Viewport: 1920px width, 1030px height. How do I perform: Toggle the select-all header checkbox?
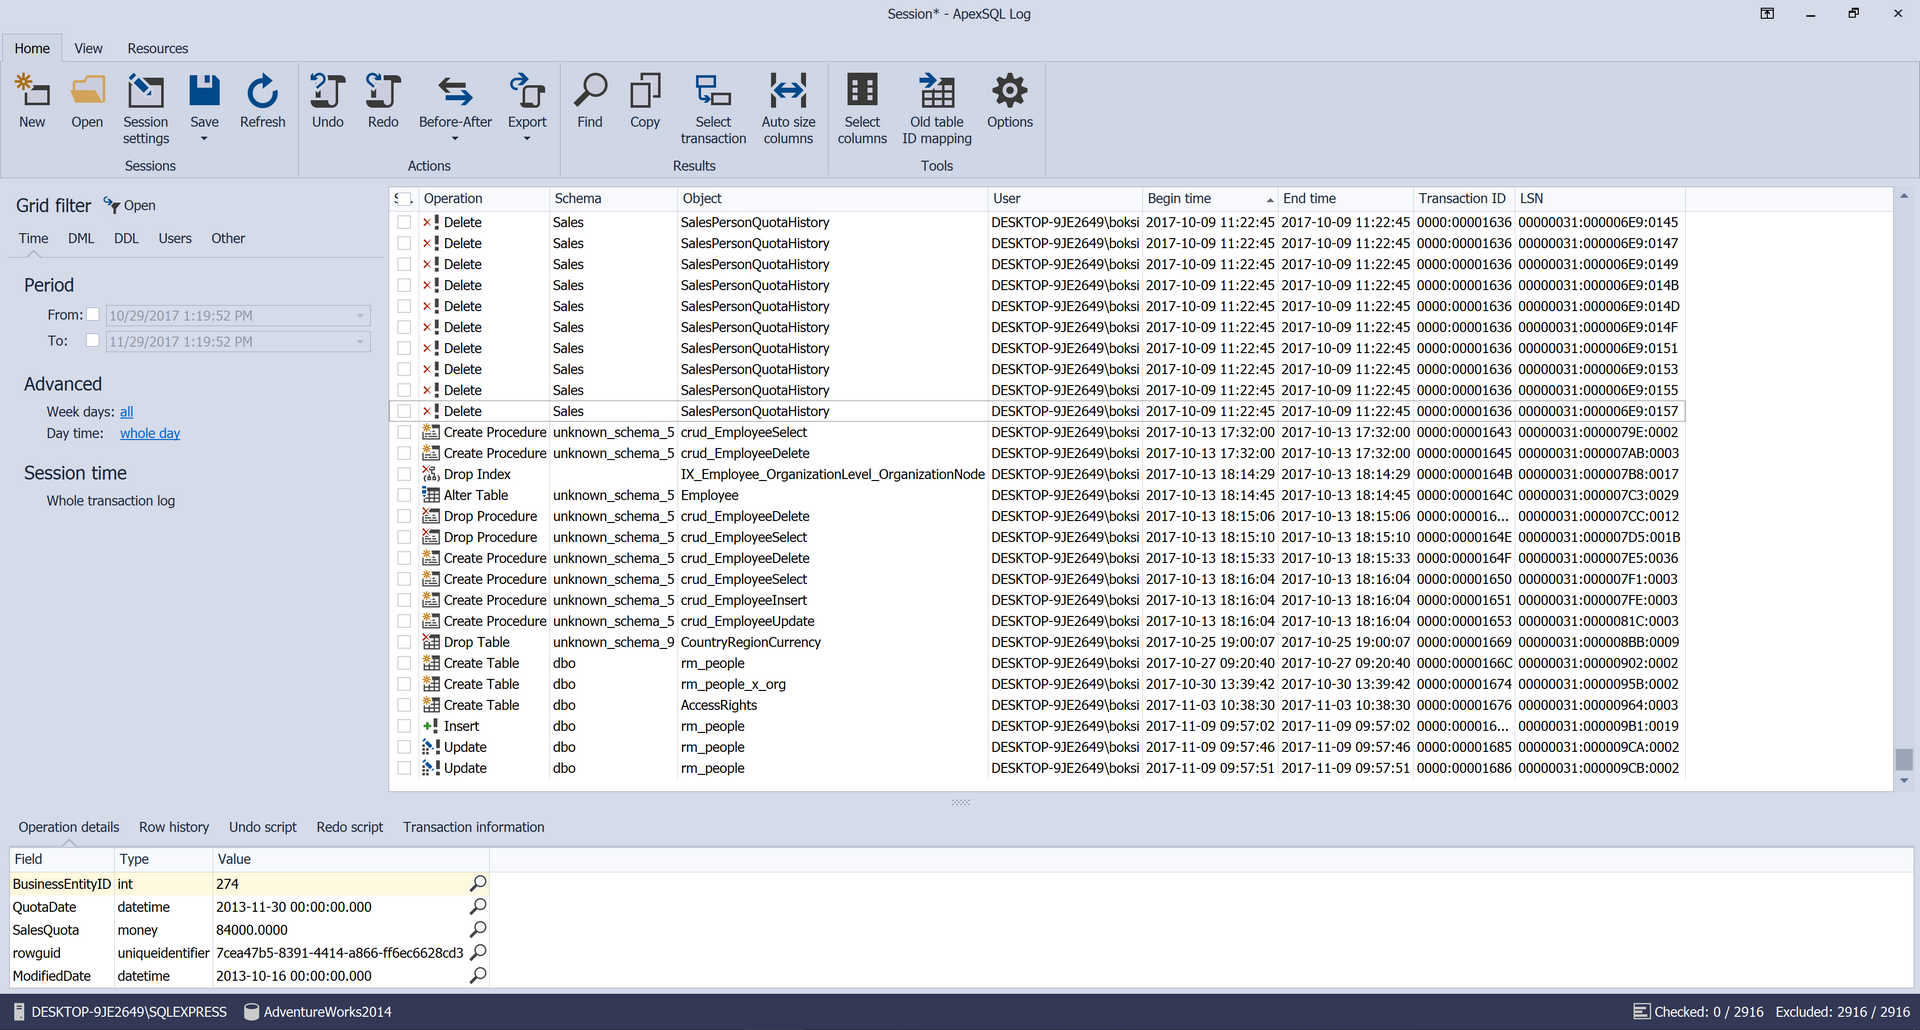403,198
